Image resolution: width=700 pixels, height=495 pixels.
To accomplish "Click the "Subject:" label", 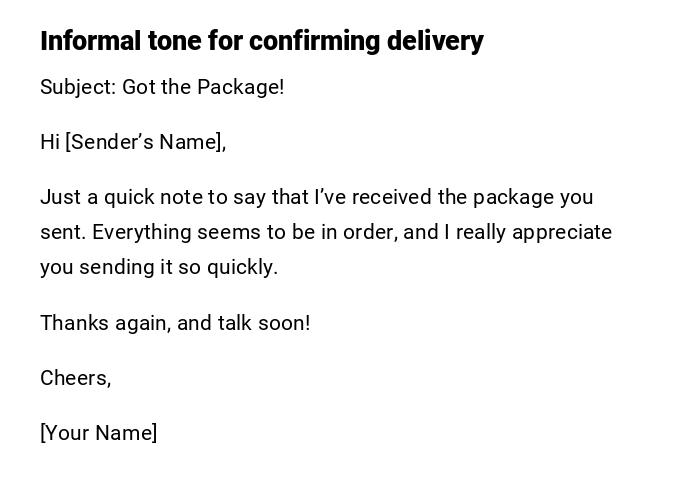I will click(77, 87).
